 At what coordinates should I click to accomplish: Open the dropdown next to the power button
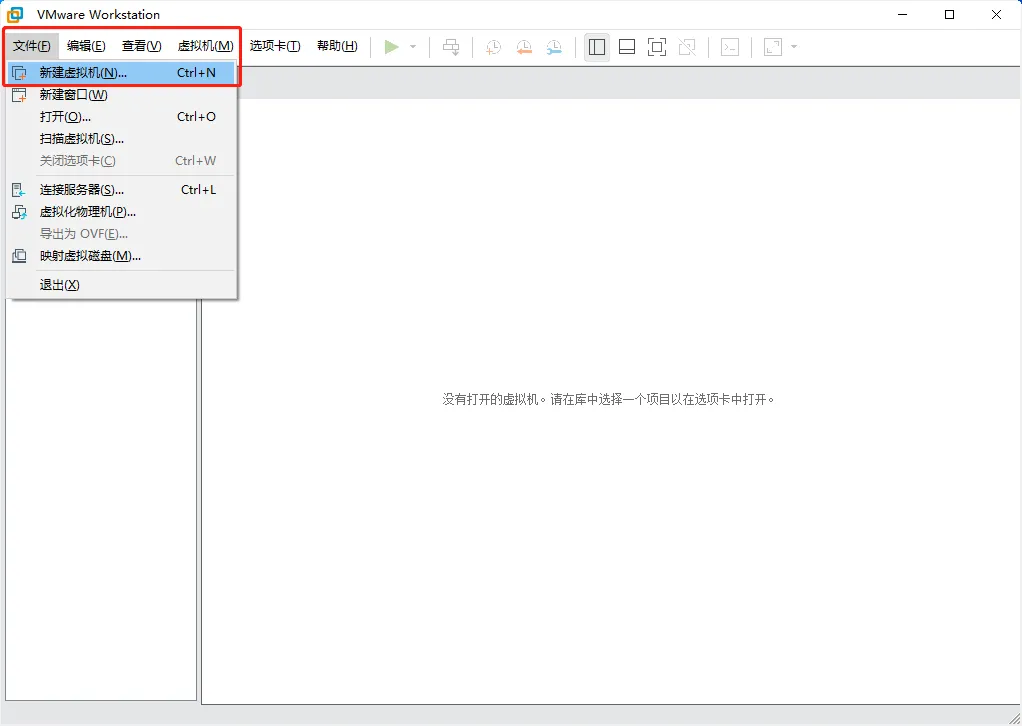(x=411, y=46)
